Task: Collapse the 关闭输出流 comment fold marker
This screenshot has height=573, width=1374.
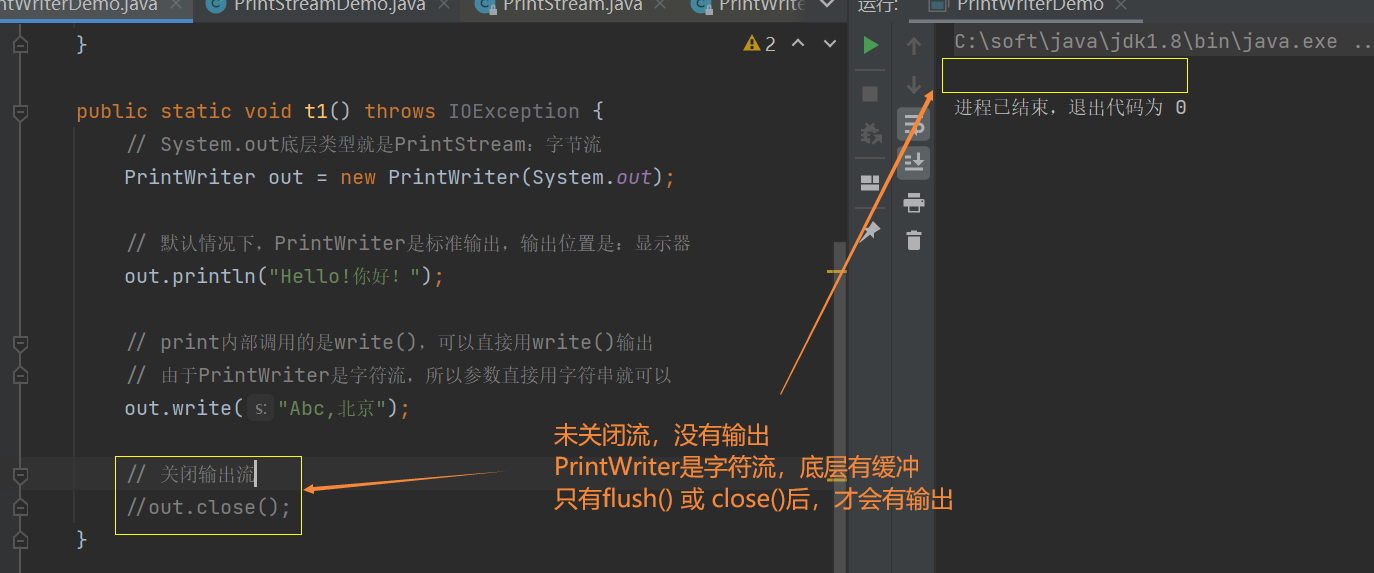Action: [x=19, y=475]
